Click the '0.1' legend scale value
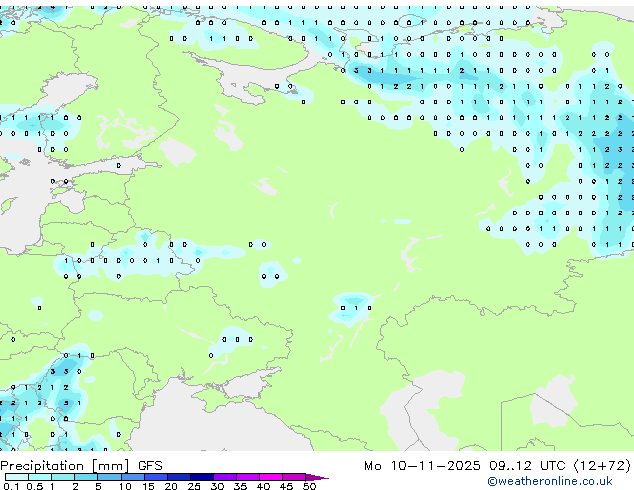The image size is (634, 490). (12, 486)
